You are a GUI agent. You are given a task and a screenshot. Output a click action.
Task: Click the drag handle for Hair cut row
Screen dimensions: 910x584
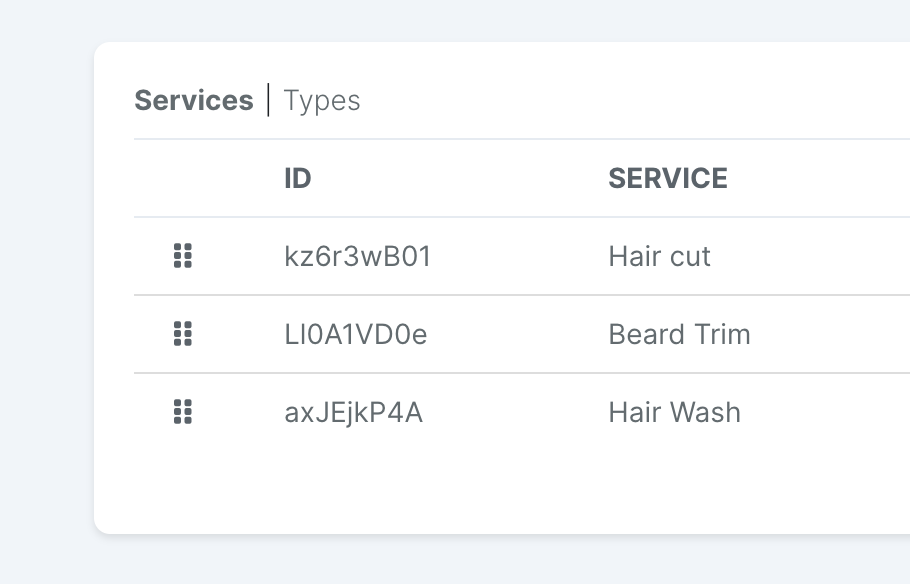click(183, 256)
